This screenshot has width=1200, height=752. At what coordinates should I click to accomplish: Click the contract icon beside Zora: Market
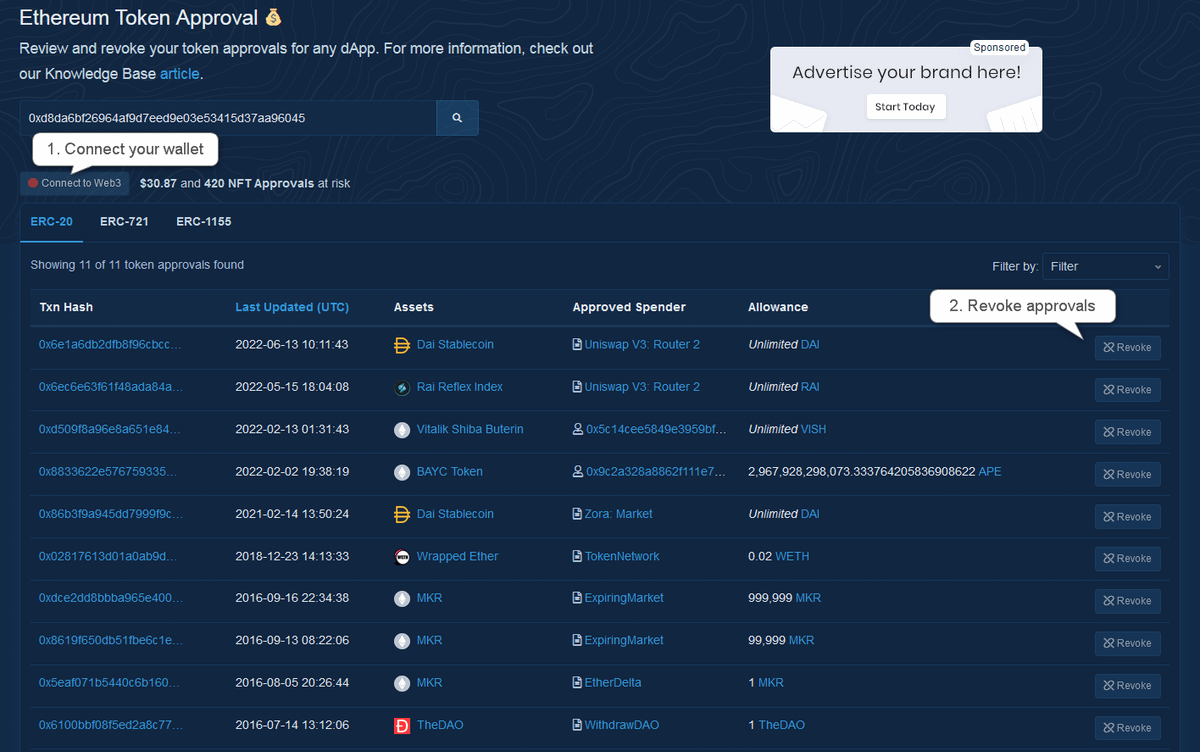click(577, 514)
